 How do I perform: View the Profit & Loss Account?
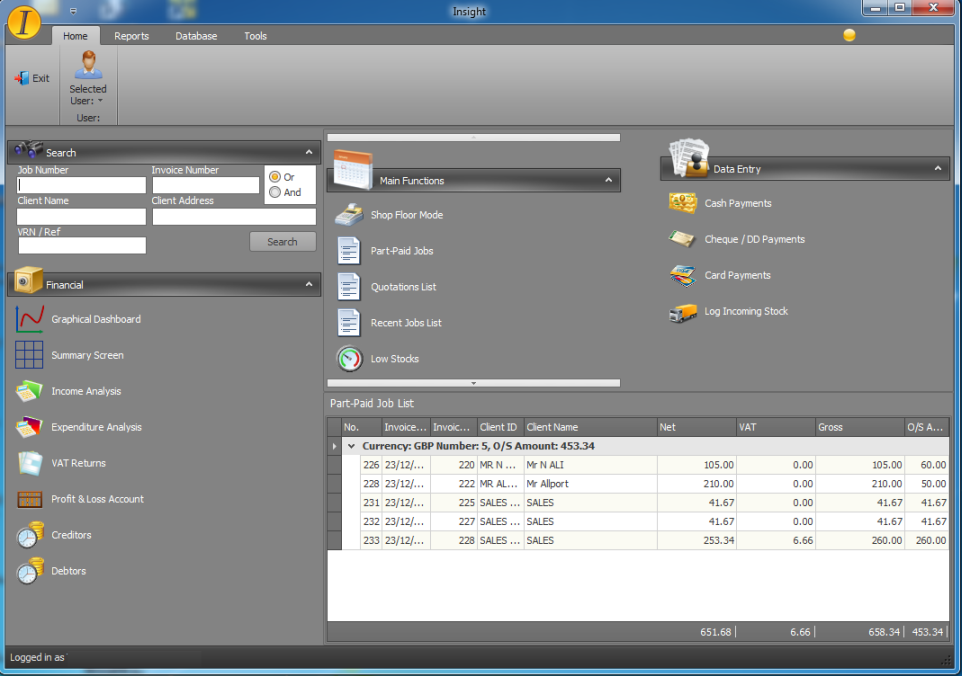point(97,499)
